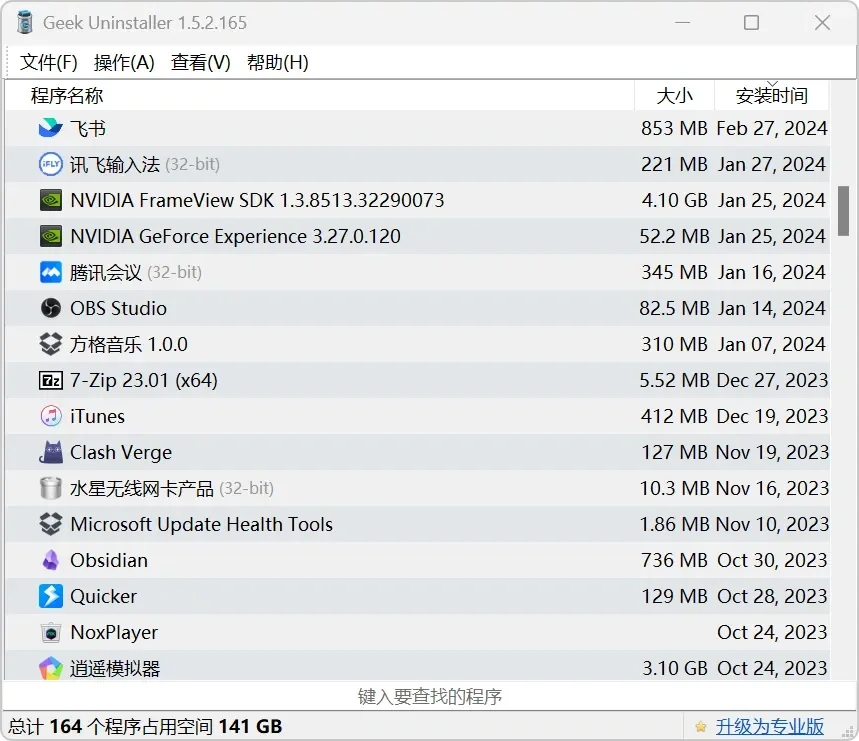
Task: Select the iTunes name
Action: (x=98, y=416)
